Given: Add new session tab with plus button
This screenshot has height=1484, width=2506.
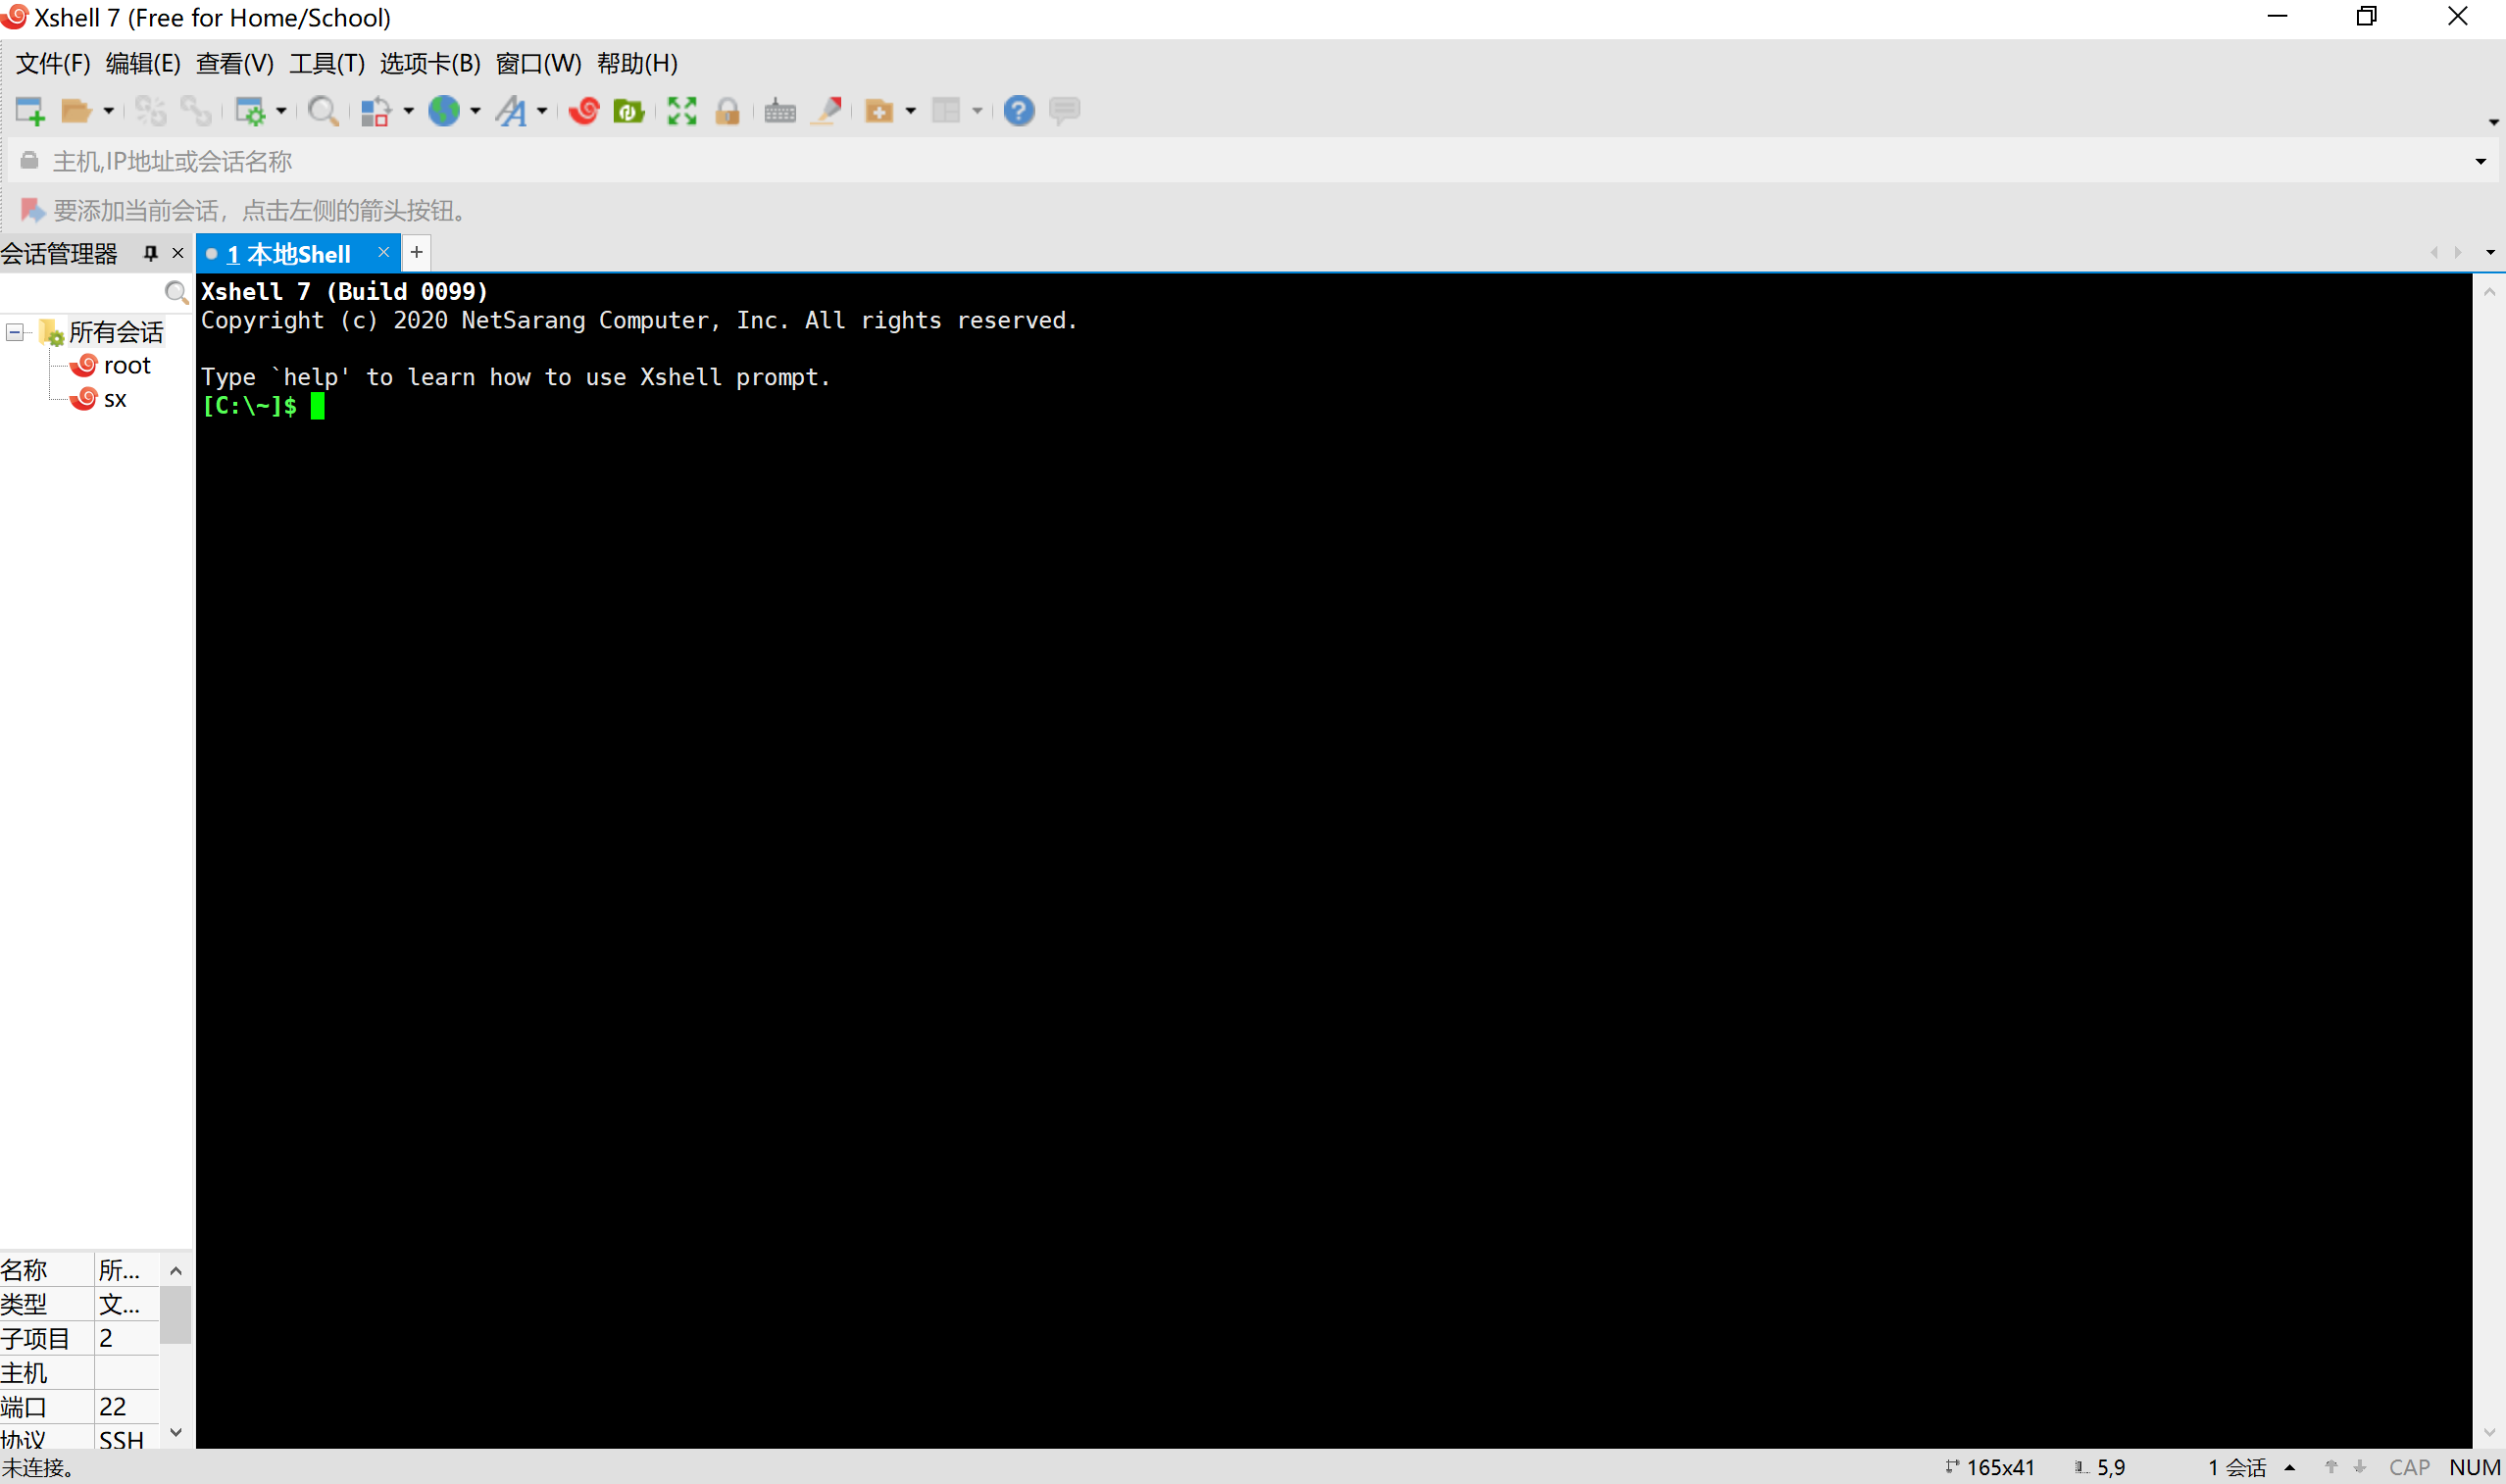Looking at the screenshot, I should tap(414, 253).
